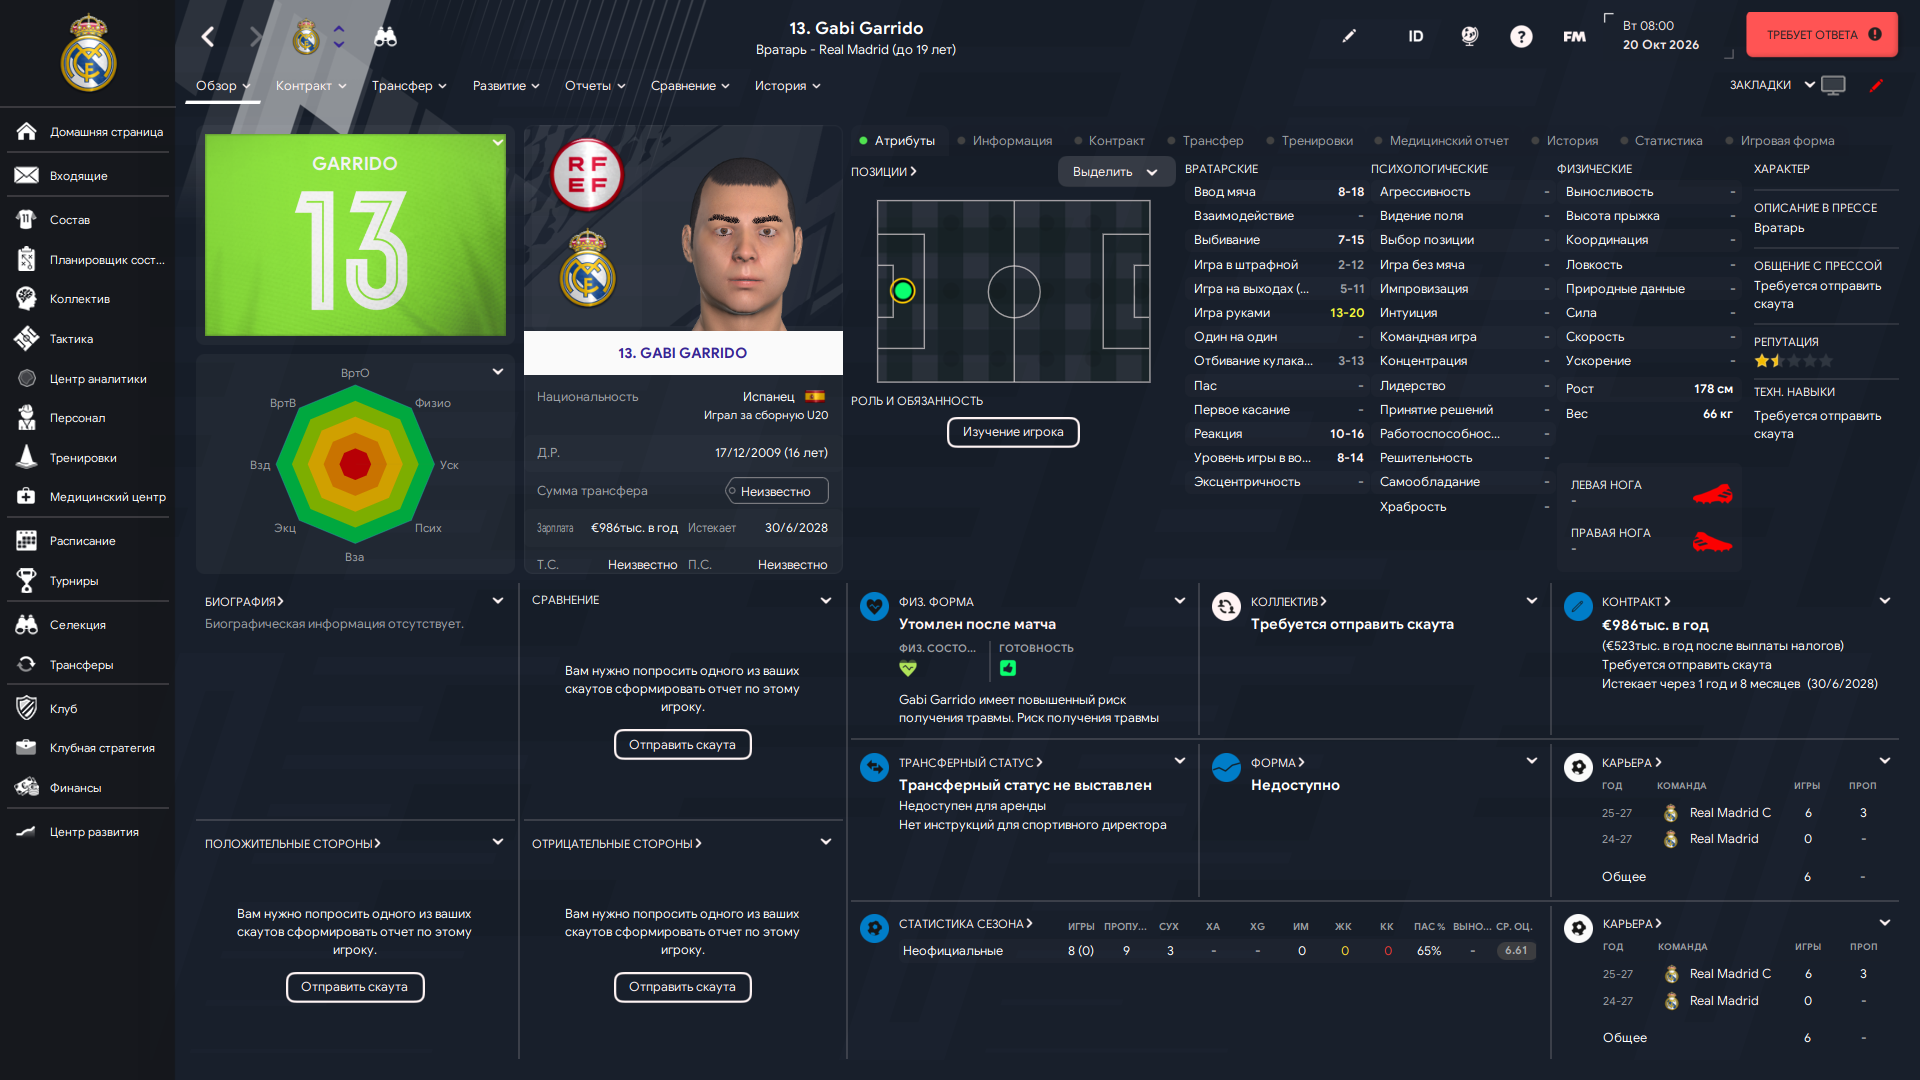Open the Выделить dropdown
Screen dimensions: 1920x1080
1115,172
